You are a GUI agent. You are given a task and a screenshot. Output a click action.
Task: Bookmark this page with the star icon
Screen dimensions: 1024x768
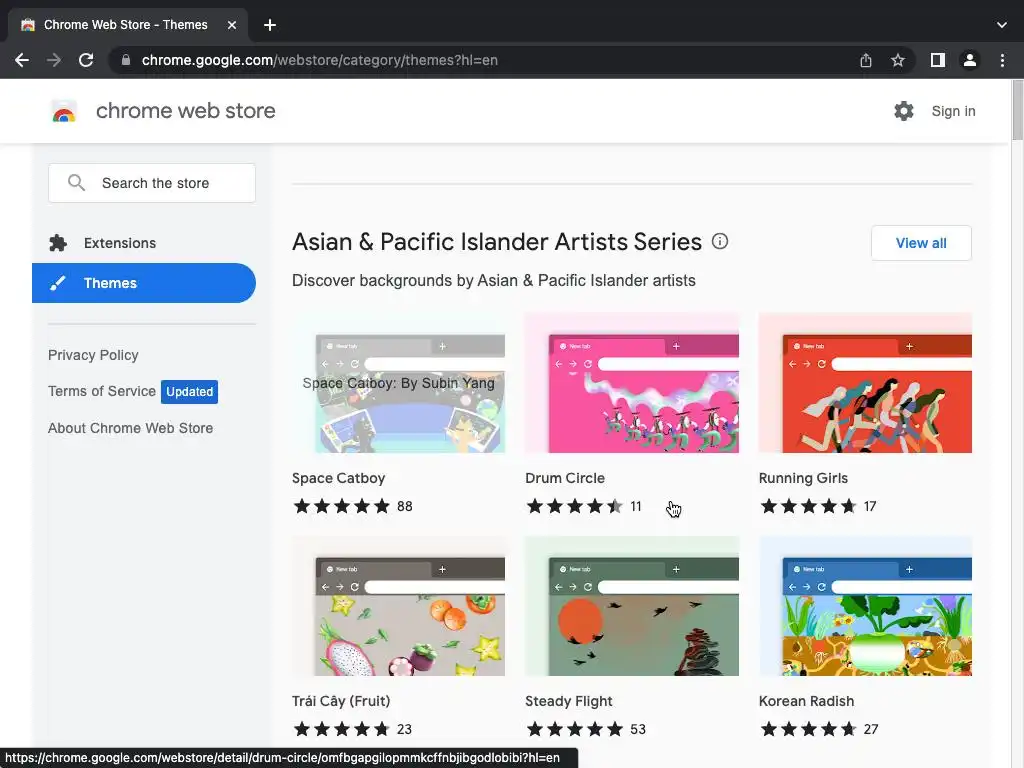898,60
